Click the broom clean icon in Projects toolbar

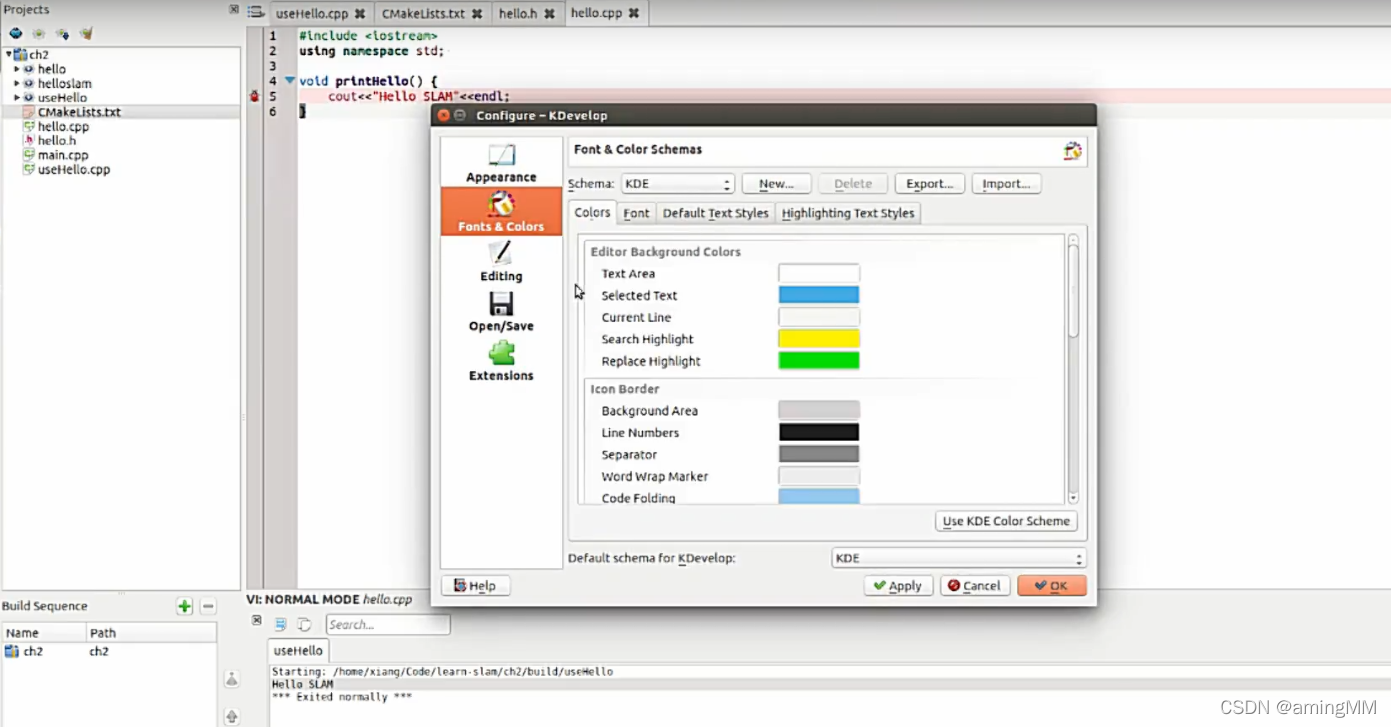click(86, 33)
